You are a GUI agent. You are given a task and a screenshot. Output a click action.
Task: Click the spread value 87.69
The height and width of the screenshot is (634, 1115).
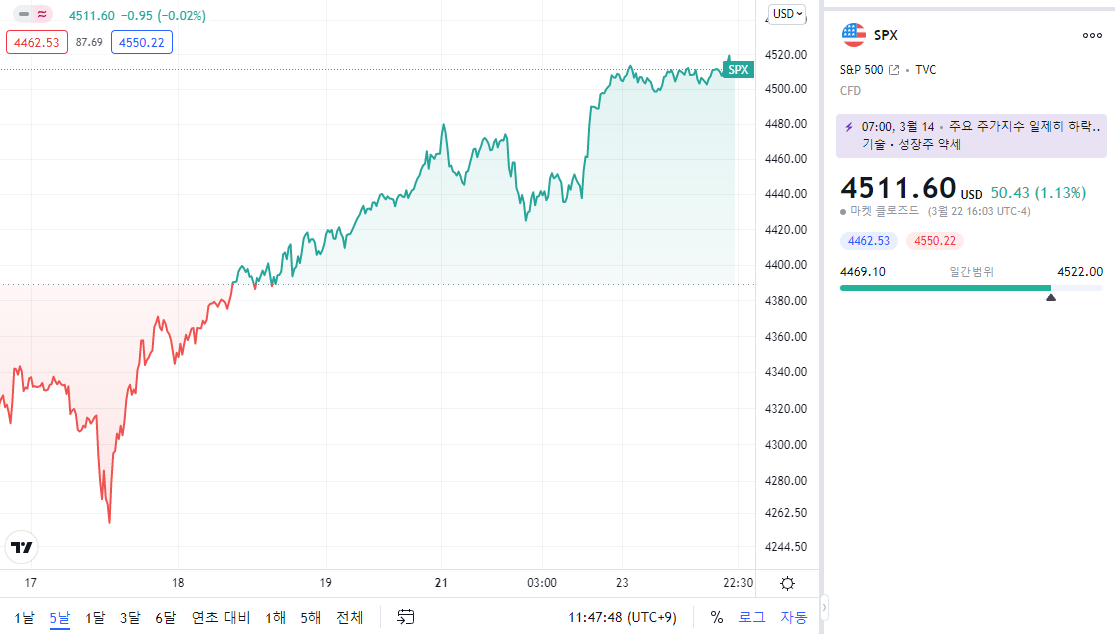pos(89,43)
